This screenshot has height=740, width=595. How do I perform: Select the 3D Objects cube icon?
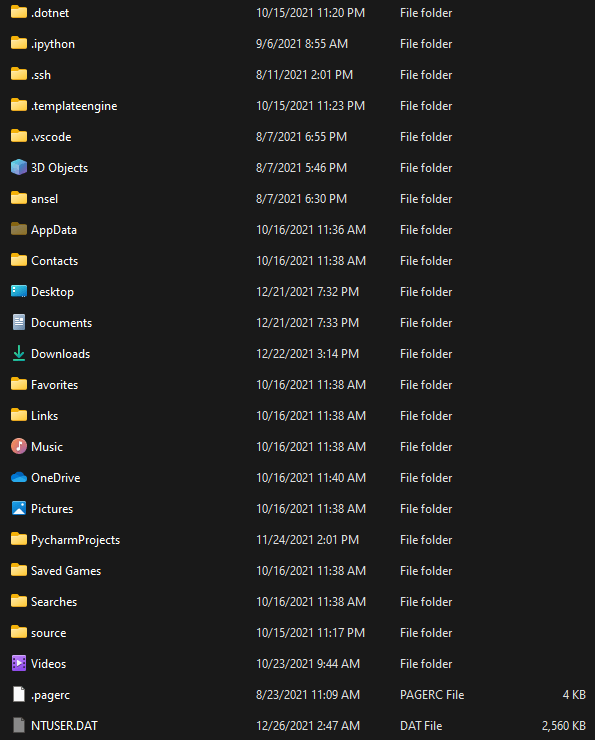tap(19, 168)
